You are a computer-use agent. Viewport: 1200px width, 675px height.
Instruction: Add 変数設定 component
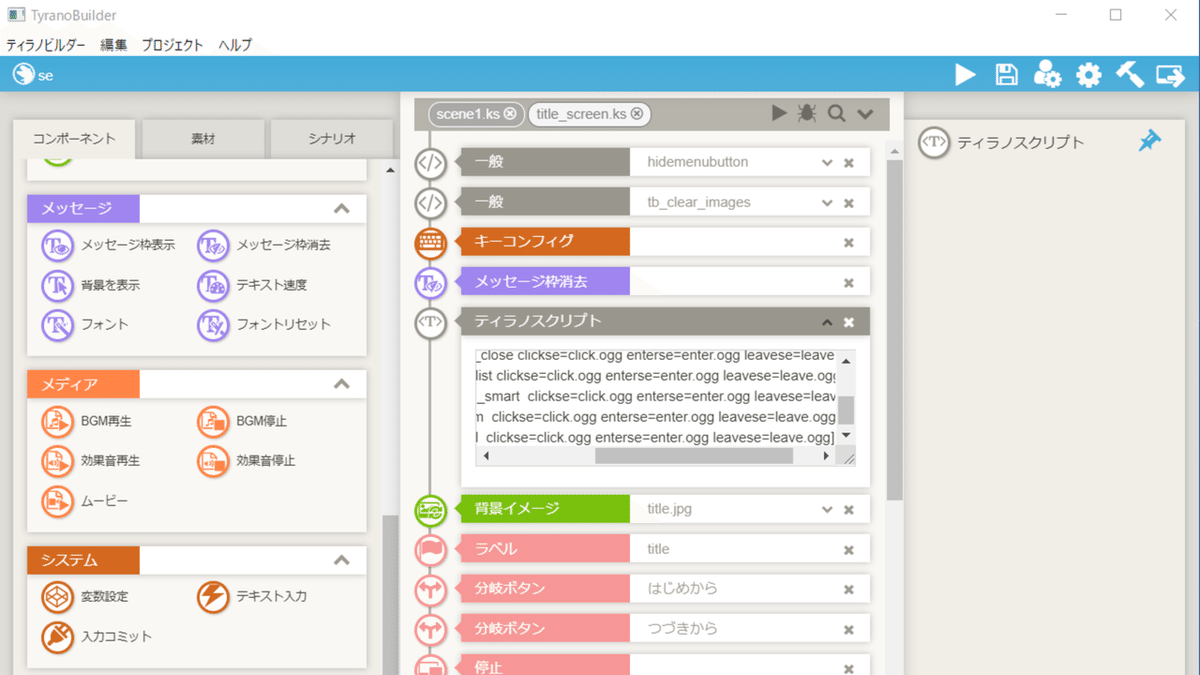(x=85, y=597)
